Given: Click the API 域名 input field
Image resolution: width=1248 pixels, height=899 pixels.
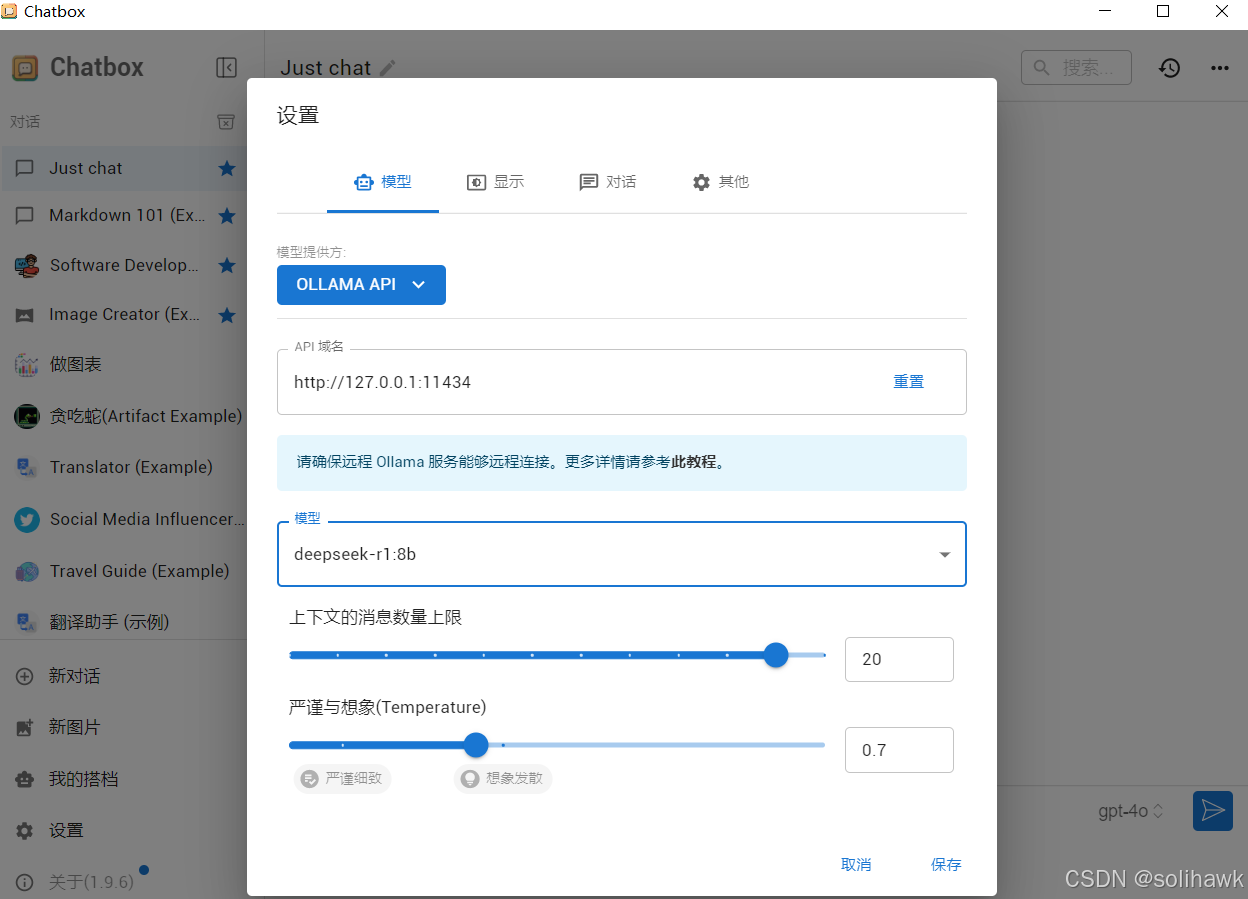Looking at the screenshot, I should pos(622,382).
